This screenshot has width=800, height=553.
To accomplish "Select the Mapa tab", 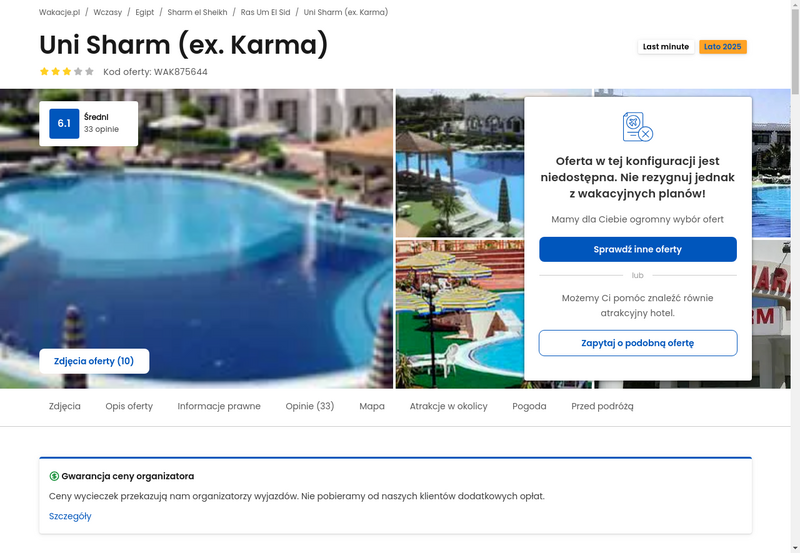I will [x=372, y=406].
